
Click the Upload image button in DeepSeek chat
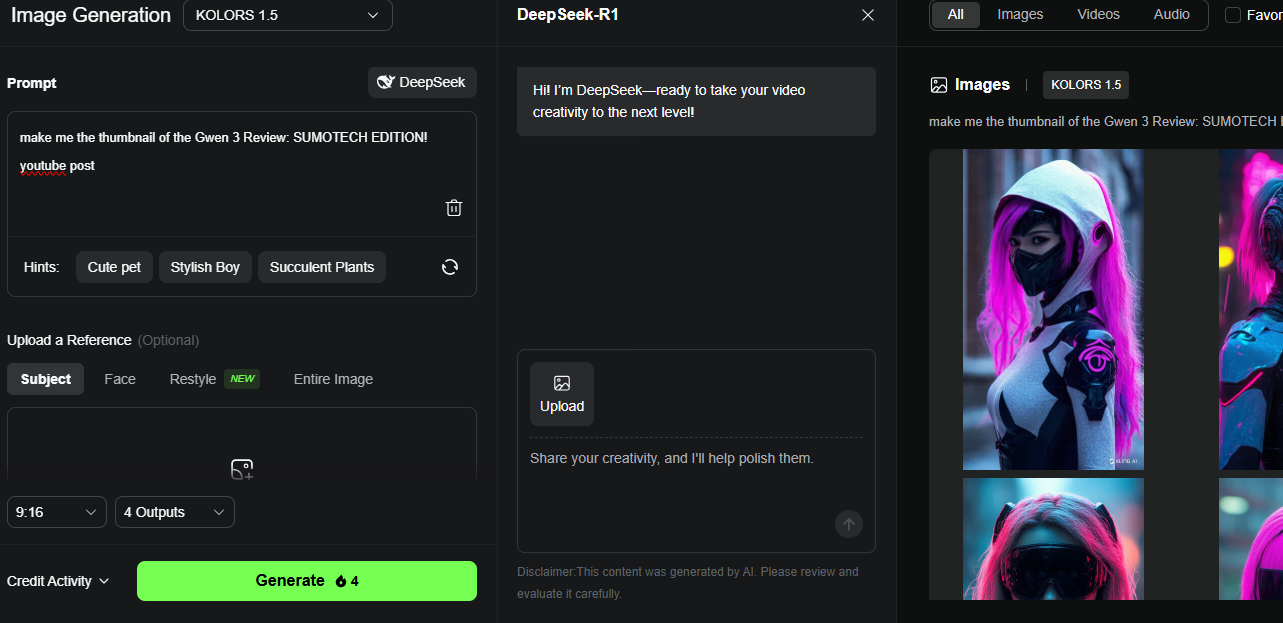point(562,394)
